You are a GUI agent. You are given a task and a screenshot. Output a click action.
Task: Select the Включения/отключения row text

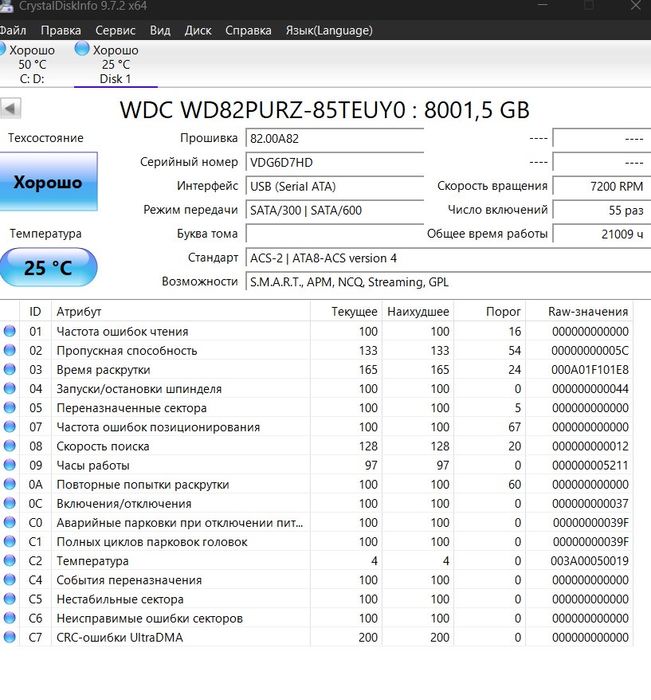124,504
